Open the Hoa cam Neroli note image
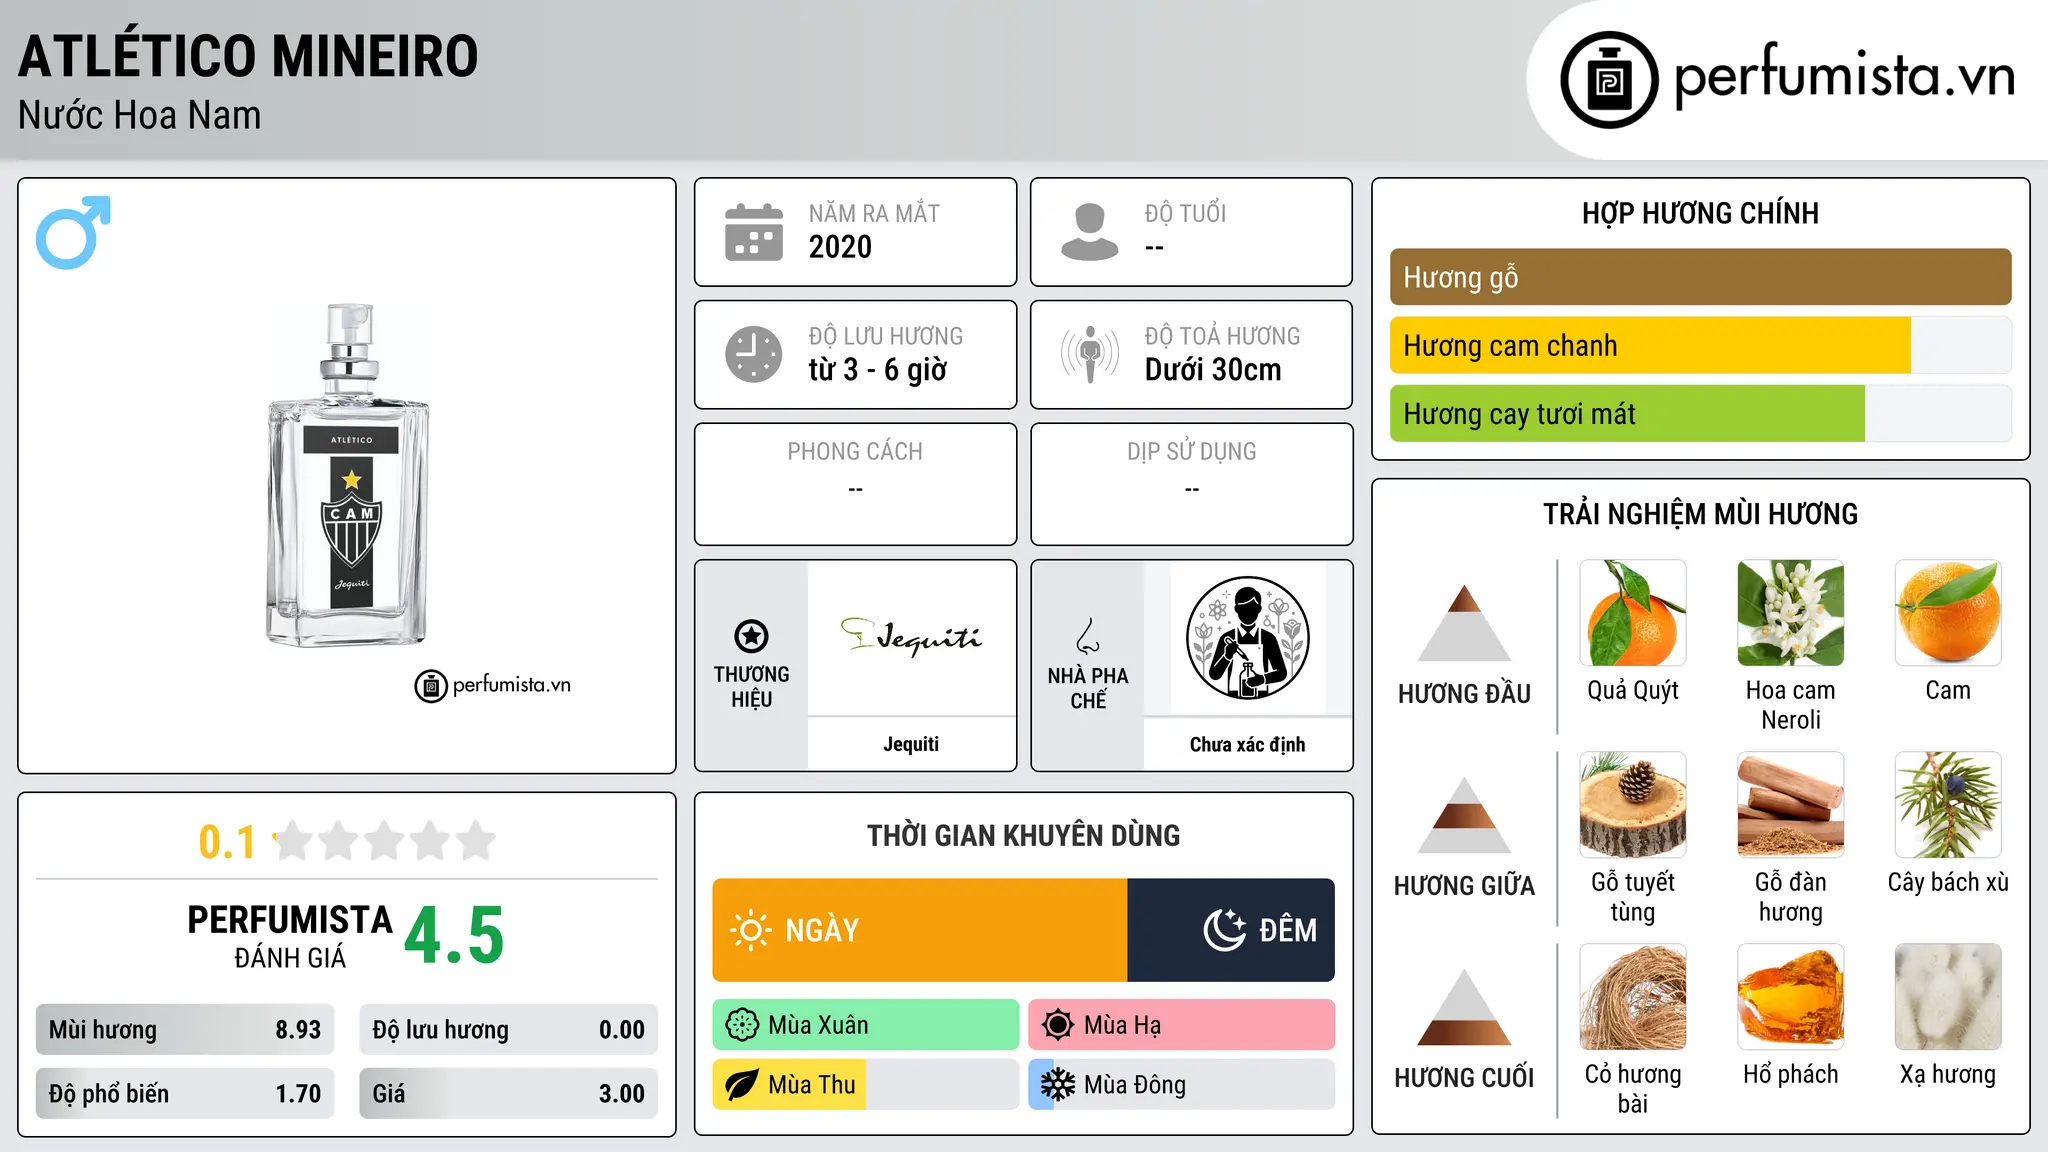Screen dimensions: 2048x1152 coord(1791,613)
